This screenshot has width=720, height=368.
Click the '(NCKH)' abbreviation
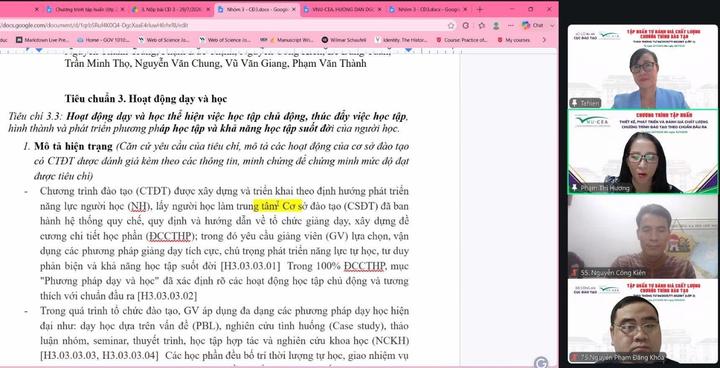point(390,341)
